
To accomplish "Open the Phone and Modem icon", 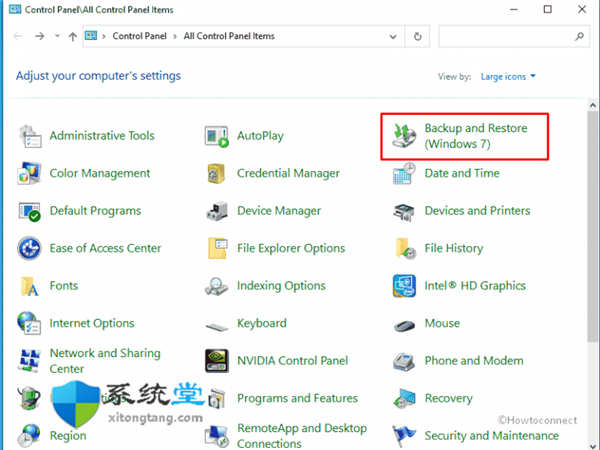I will pos(404,362).
